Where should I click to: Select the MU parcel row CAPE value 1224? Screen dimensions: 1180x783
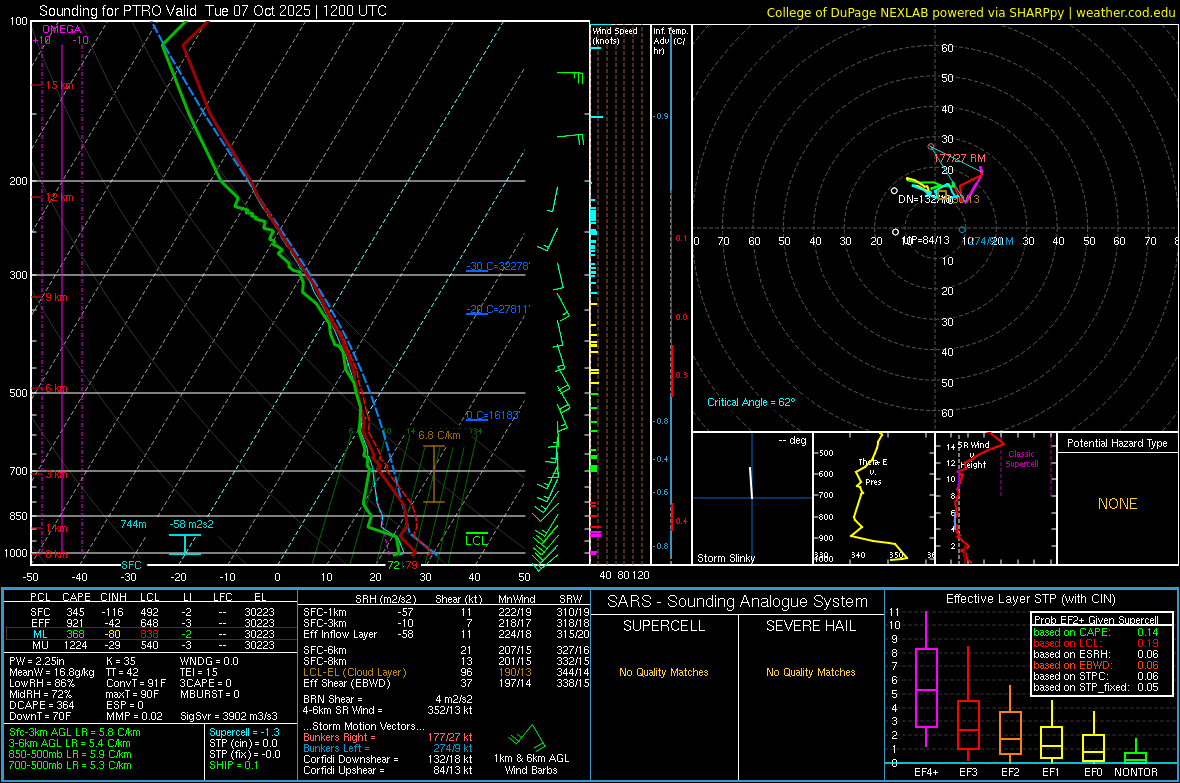coord(75,644)
